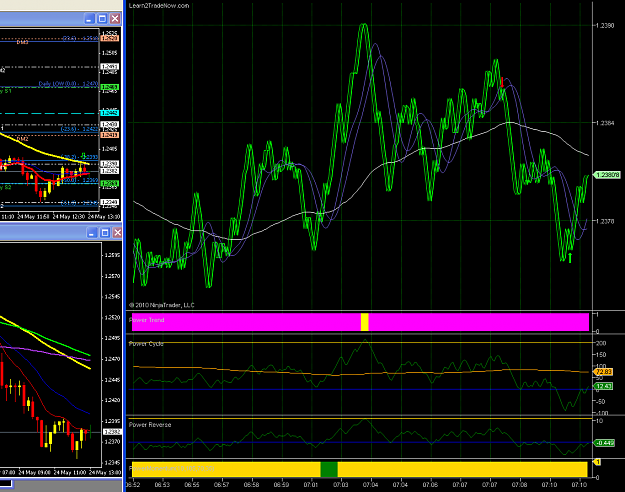
Task: Click the 06:52 time axis label
Action: pyautogui.click(x=133, y=485)
